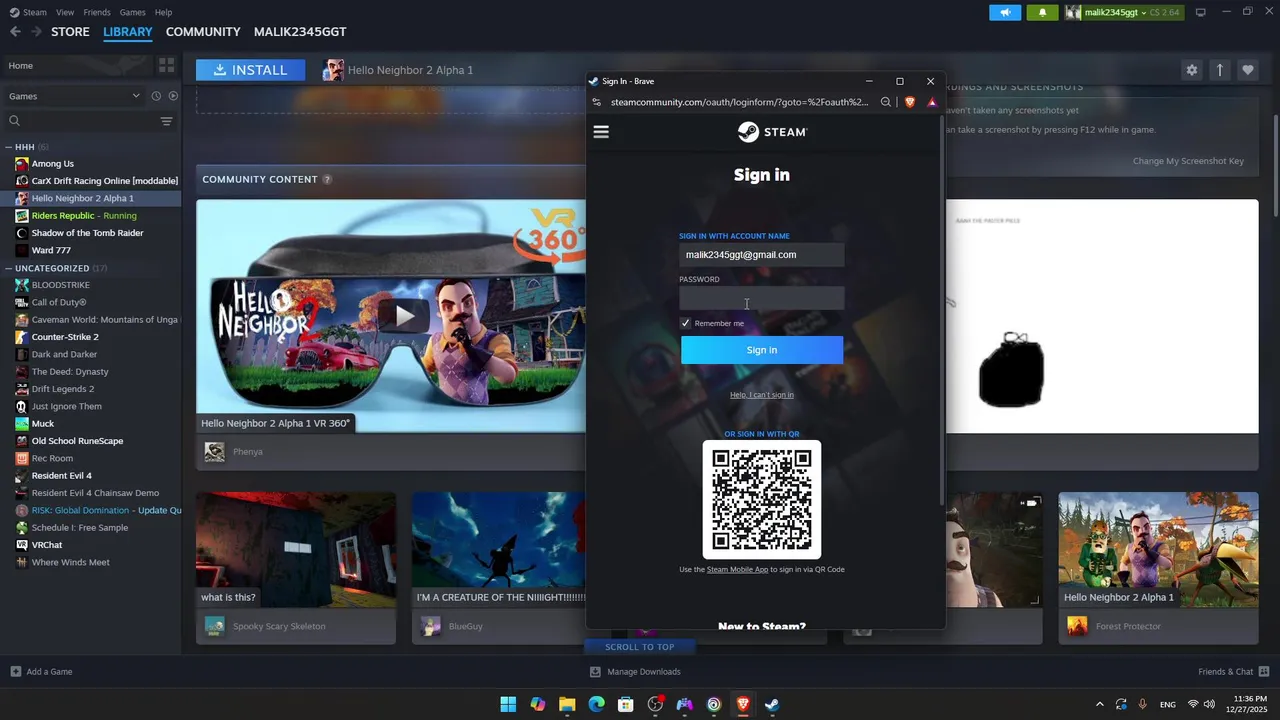Click Change My Screenshot Key

click(1188, 161)
